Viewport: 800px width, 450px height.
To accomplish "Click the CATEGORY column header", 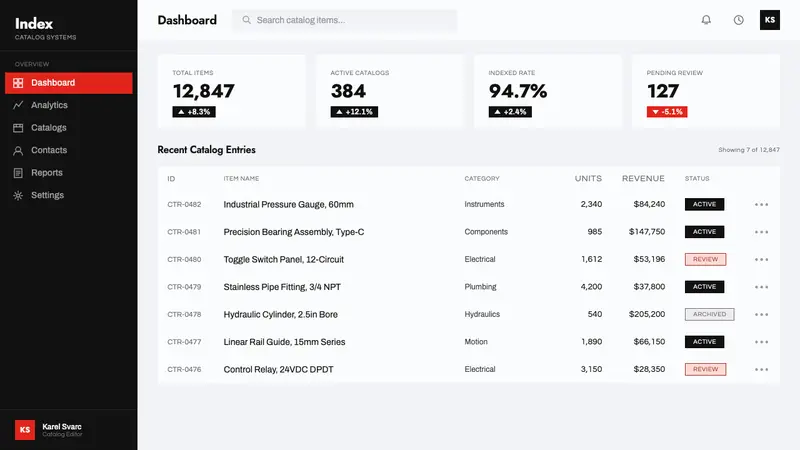I will [x=482, y=179].
